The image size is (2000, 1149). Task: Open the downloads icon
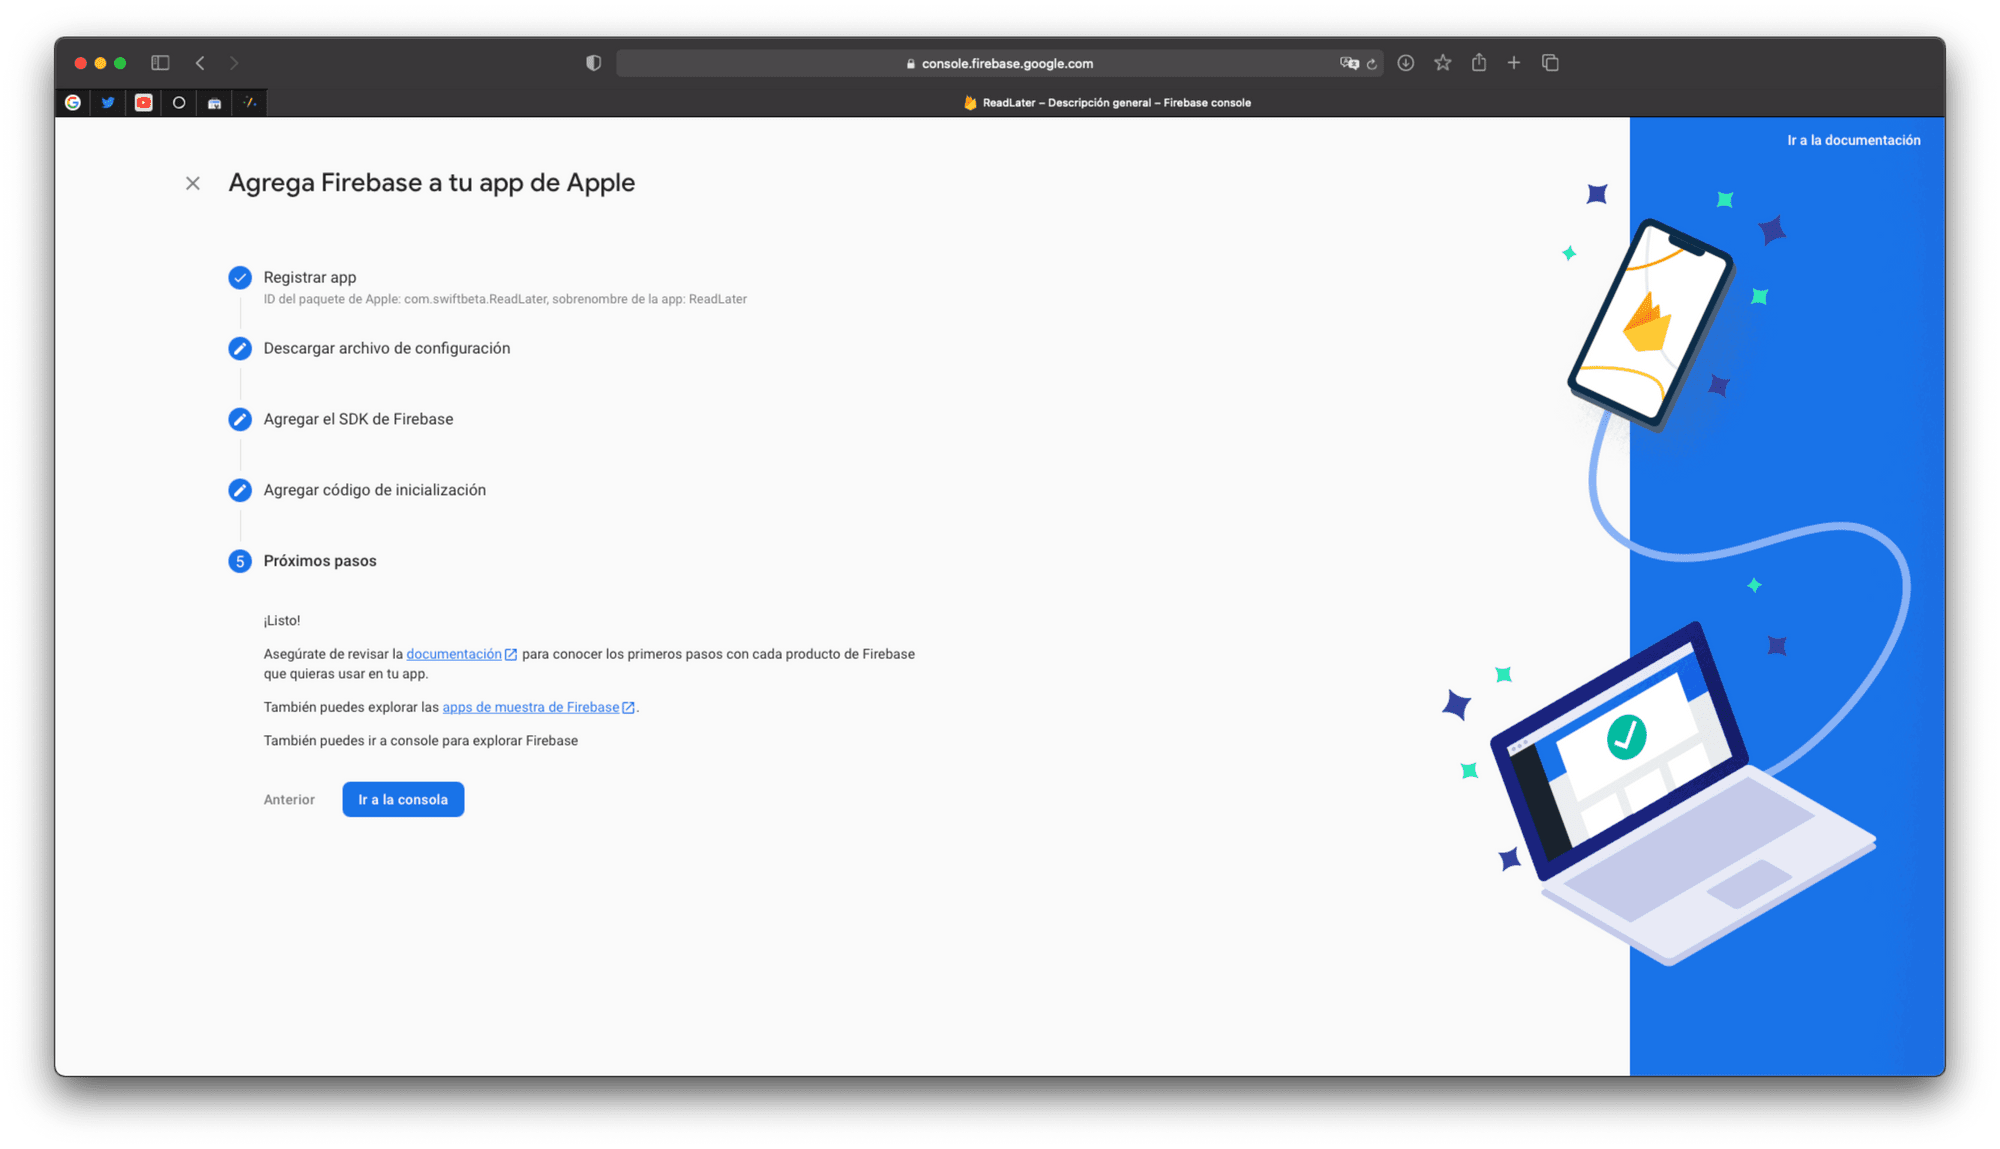[1406, 63]
